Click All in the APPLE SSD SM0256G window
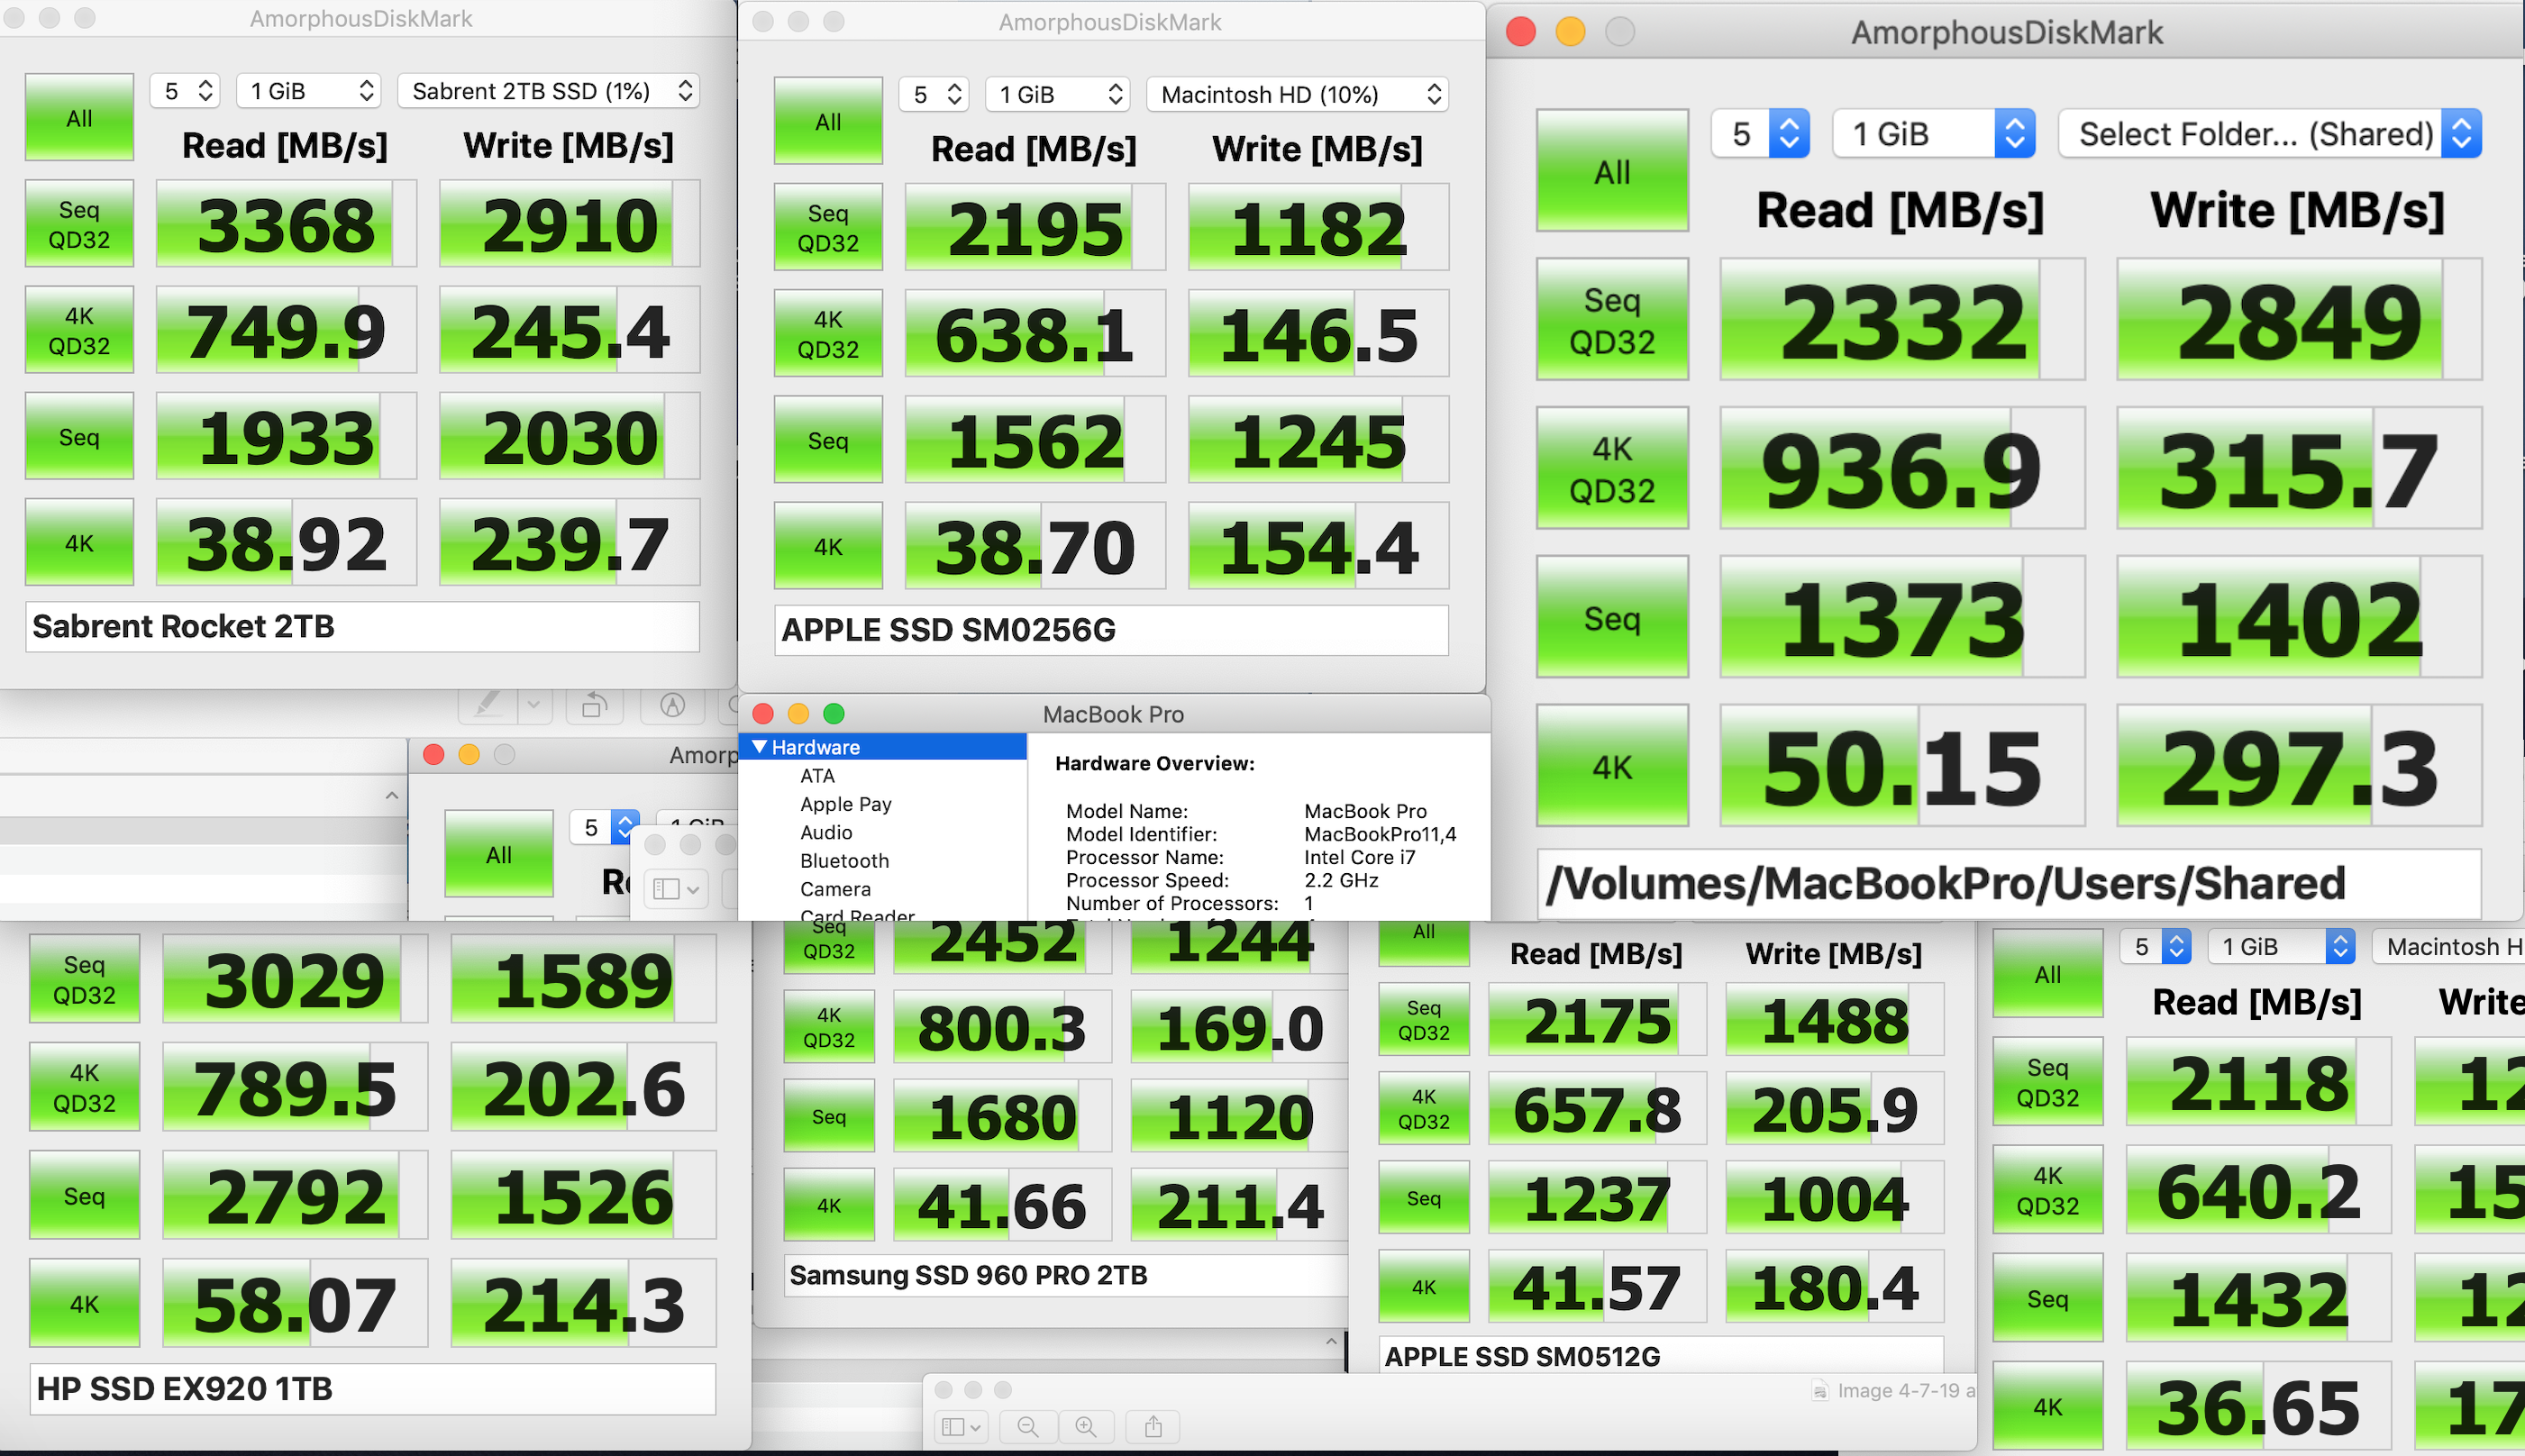 (x=828, y=121)
